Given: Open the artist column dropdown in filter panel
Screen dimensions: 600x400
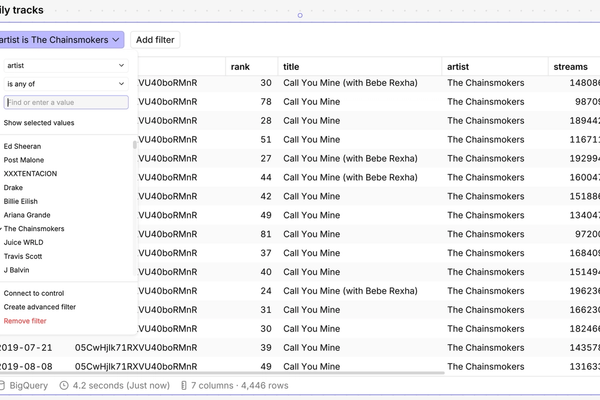Looking at the screenshot, I should click(66, 65).
